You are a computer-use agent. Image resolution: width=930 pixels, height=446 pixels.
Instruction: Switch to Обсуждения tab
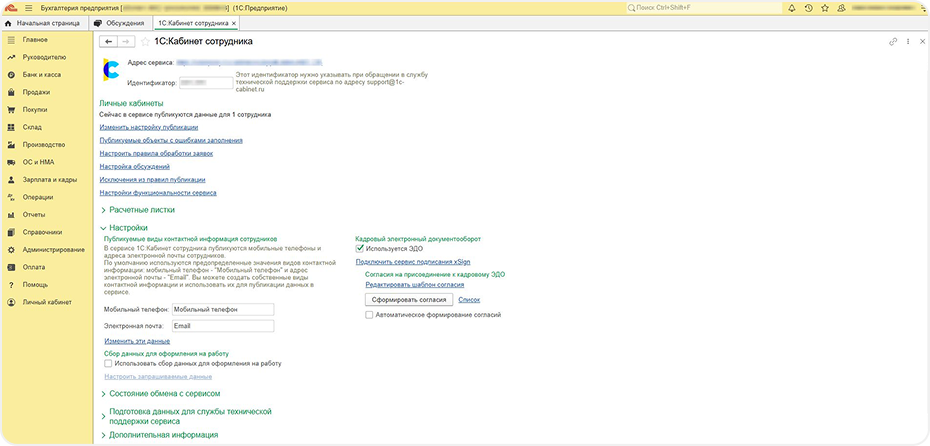point(120,23)
